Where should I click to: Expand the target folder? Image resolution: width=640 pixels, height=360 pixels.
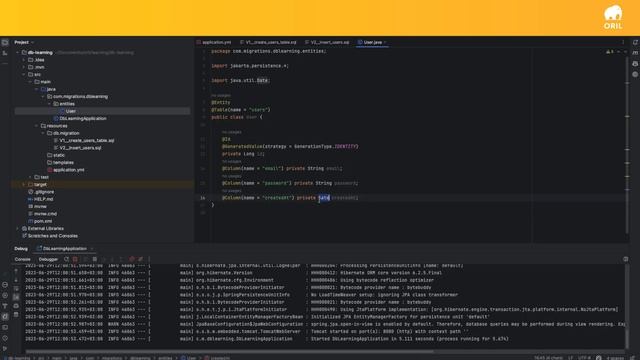coord(24,184)
